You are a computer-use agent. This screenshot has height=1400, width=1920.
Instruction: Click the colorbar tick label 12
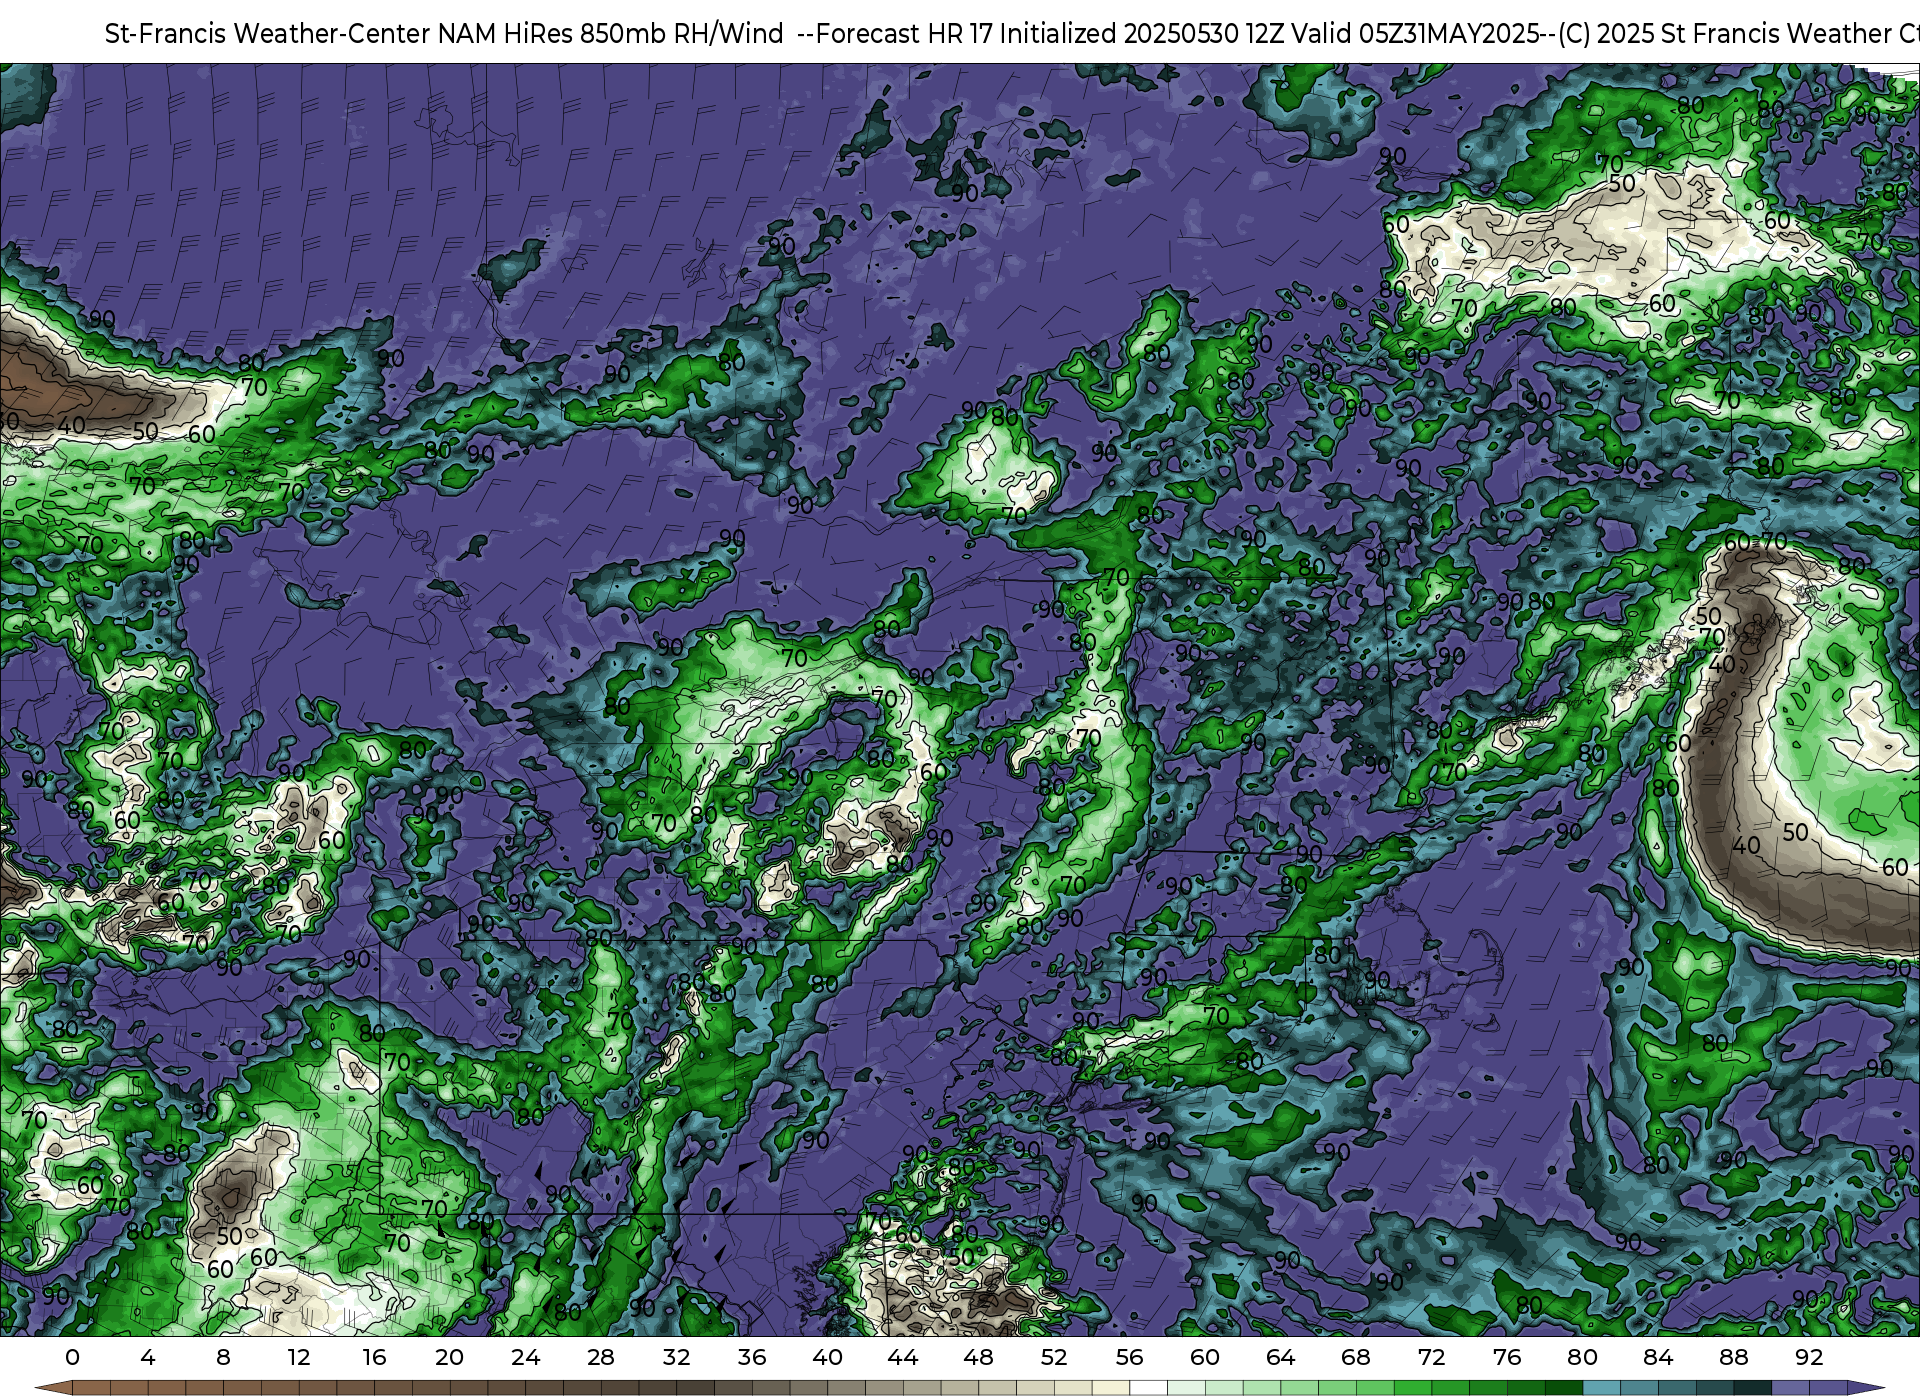click(x=299, y=1357)
